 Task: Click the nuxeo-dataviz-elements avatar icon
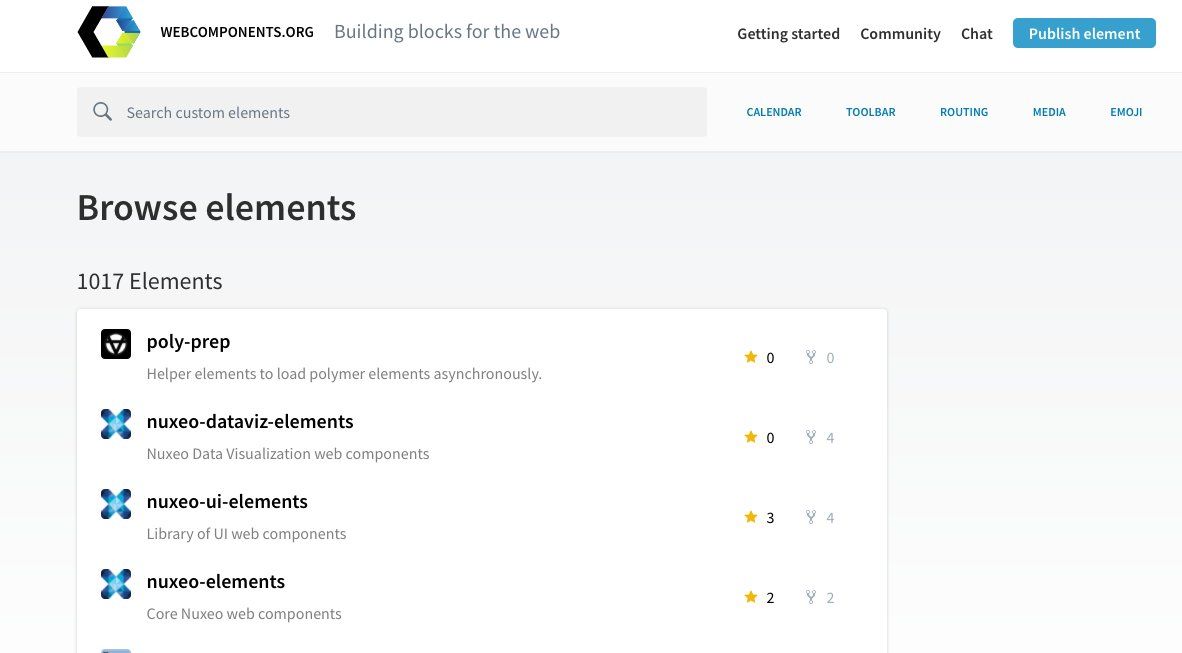(116, 424)
